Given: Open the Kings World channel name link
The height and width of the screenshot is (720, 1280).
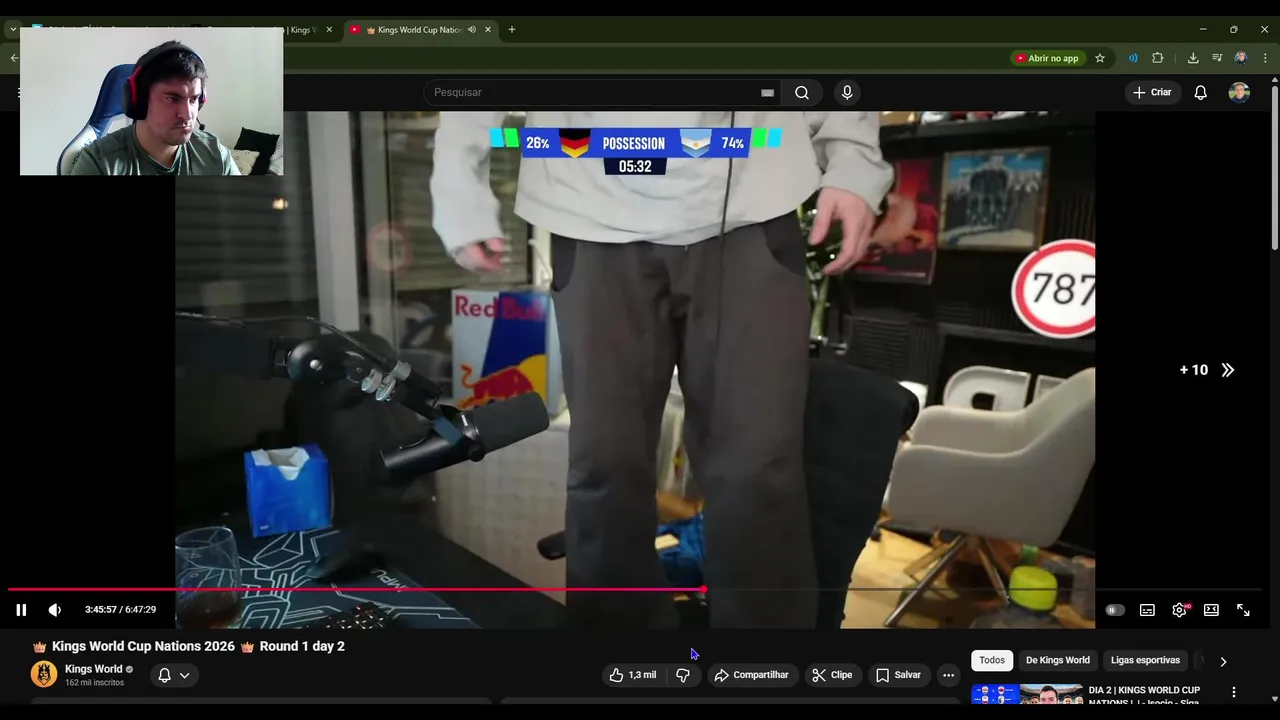Looking at the screenshot, I should click(x=94, y=669).
